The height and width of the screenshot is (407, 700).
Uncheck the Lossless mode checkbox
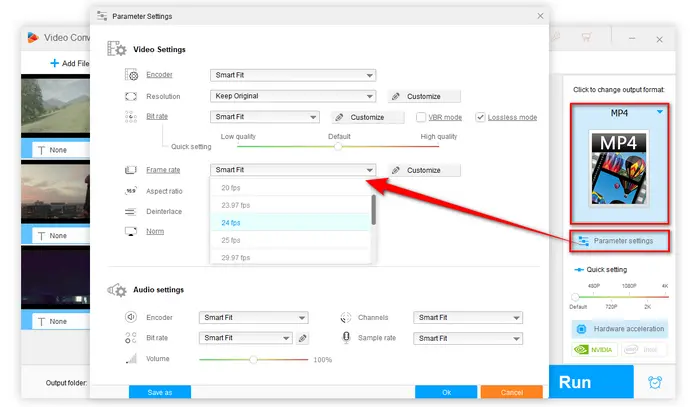[x=480, y=117]
